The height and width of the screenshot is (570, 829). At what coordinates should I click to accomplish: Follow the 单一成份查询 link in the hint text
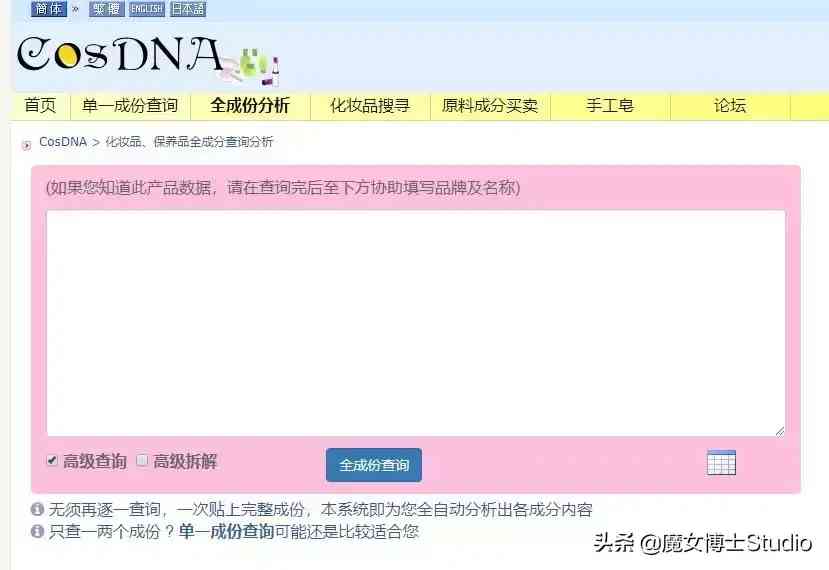pyautogui.click(x=226, y=531)
